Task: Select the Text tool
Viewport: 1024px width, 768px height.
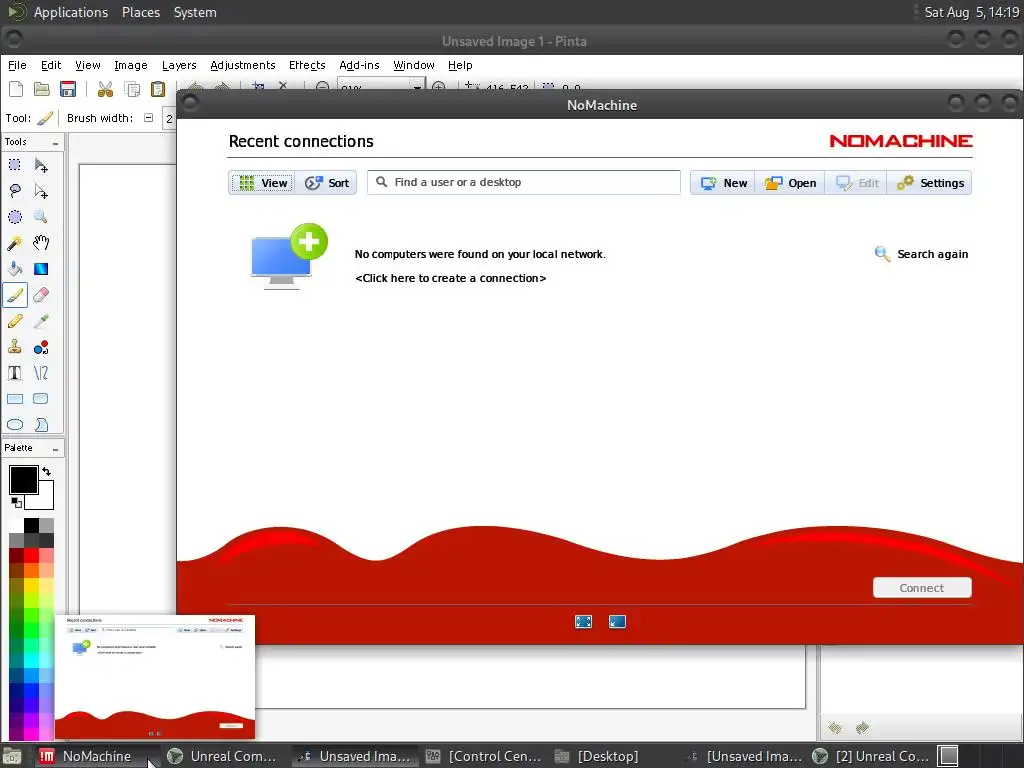Action: (x=14, y=373)
